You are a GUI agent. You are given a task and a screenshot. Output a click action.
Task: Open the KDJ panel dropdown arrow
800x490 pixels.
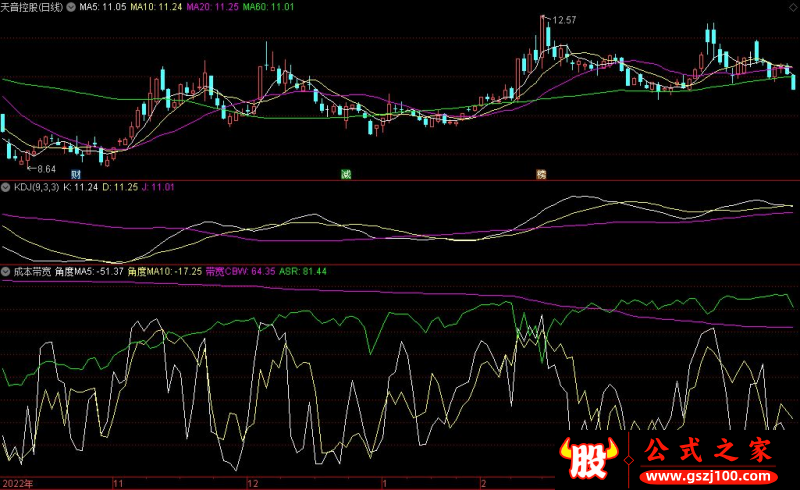click(5, 186)
